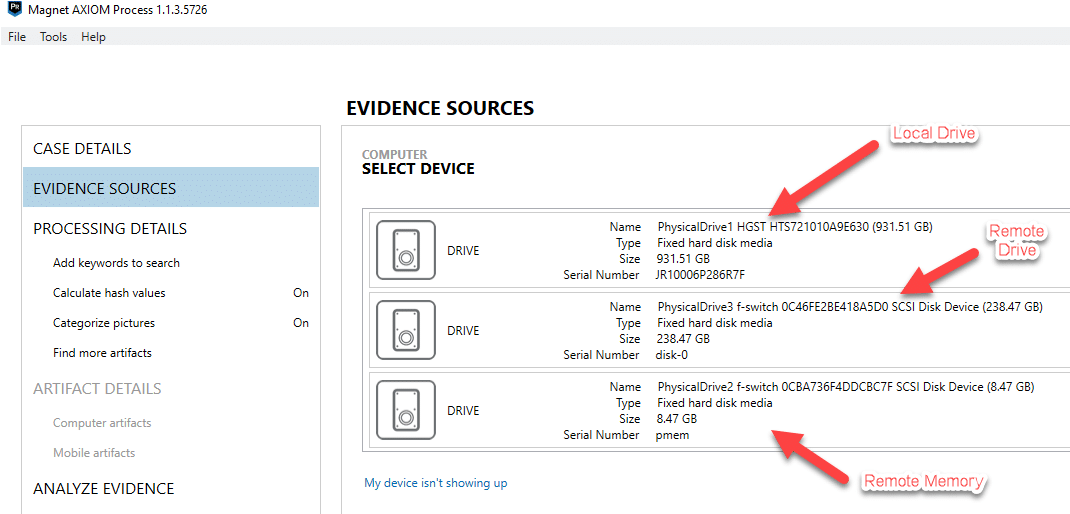Select Evidence Sources in sidebar
The height and width of the screenshot is (514, 1070).
(x=171, y=188)
